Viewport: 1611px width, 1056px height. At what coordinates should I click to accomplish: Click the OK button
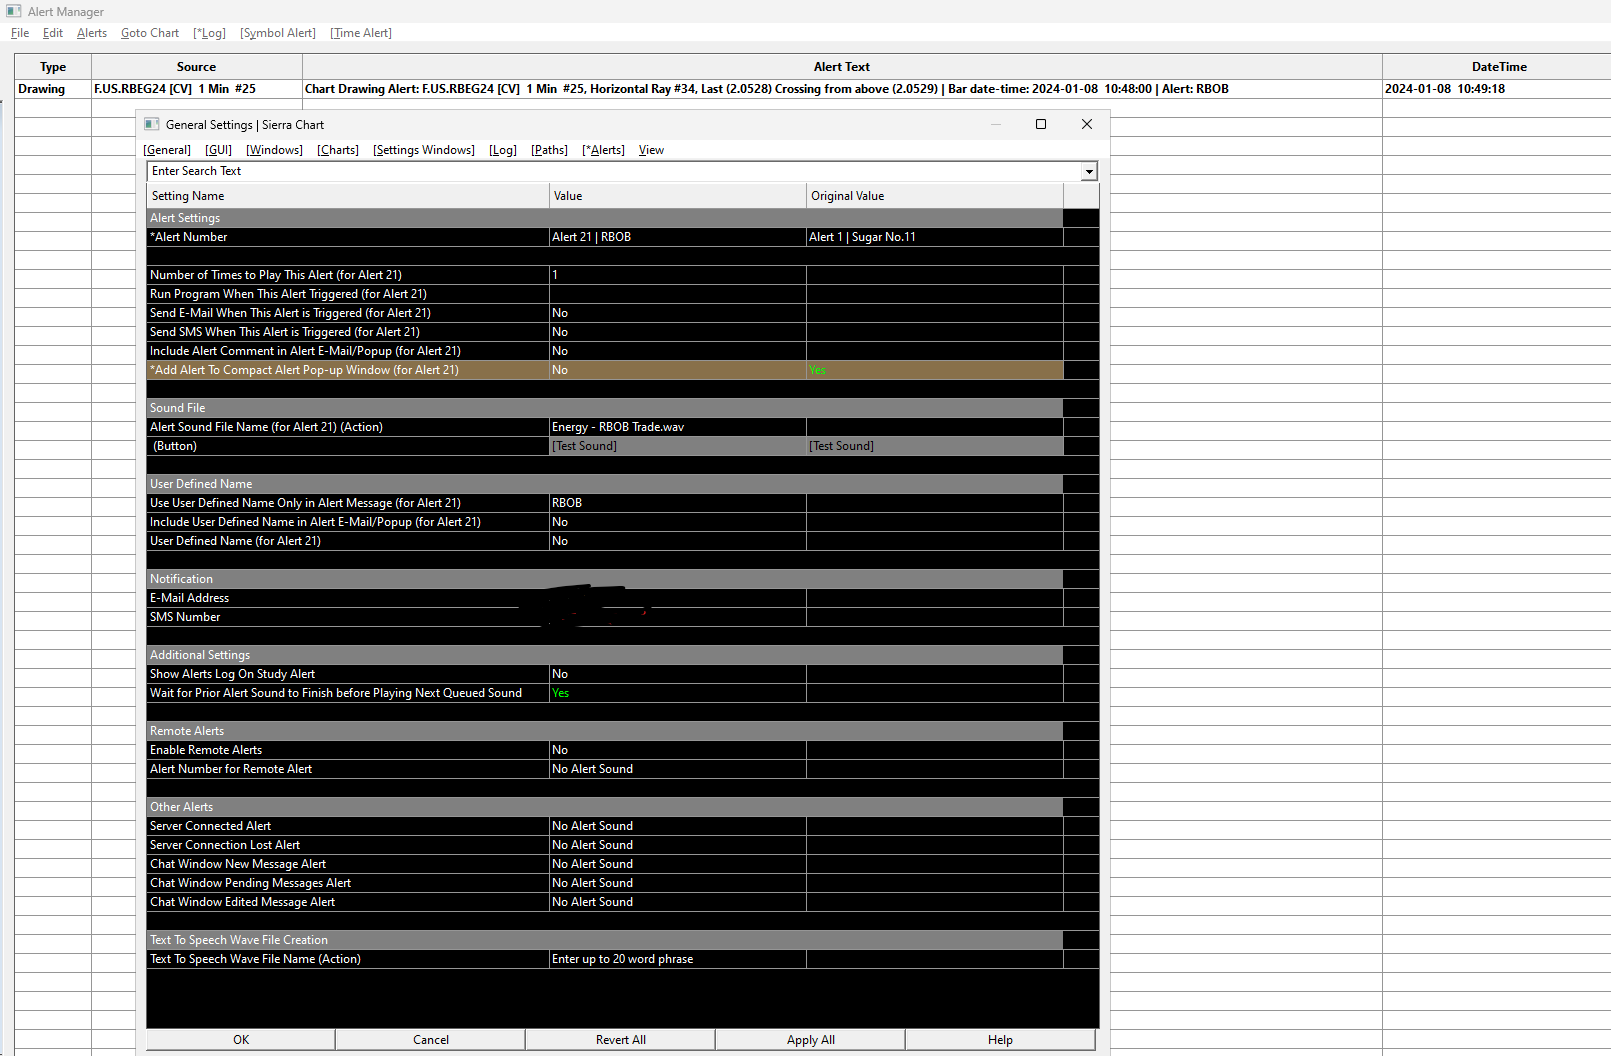pos(241,1040)
